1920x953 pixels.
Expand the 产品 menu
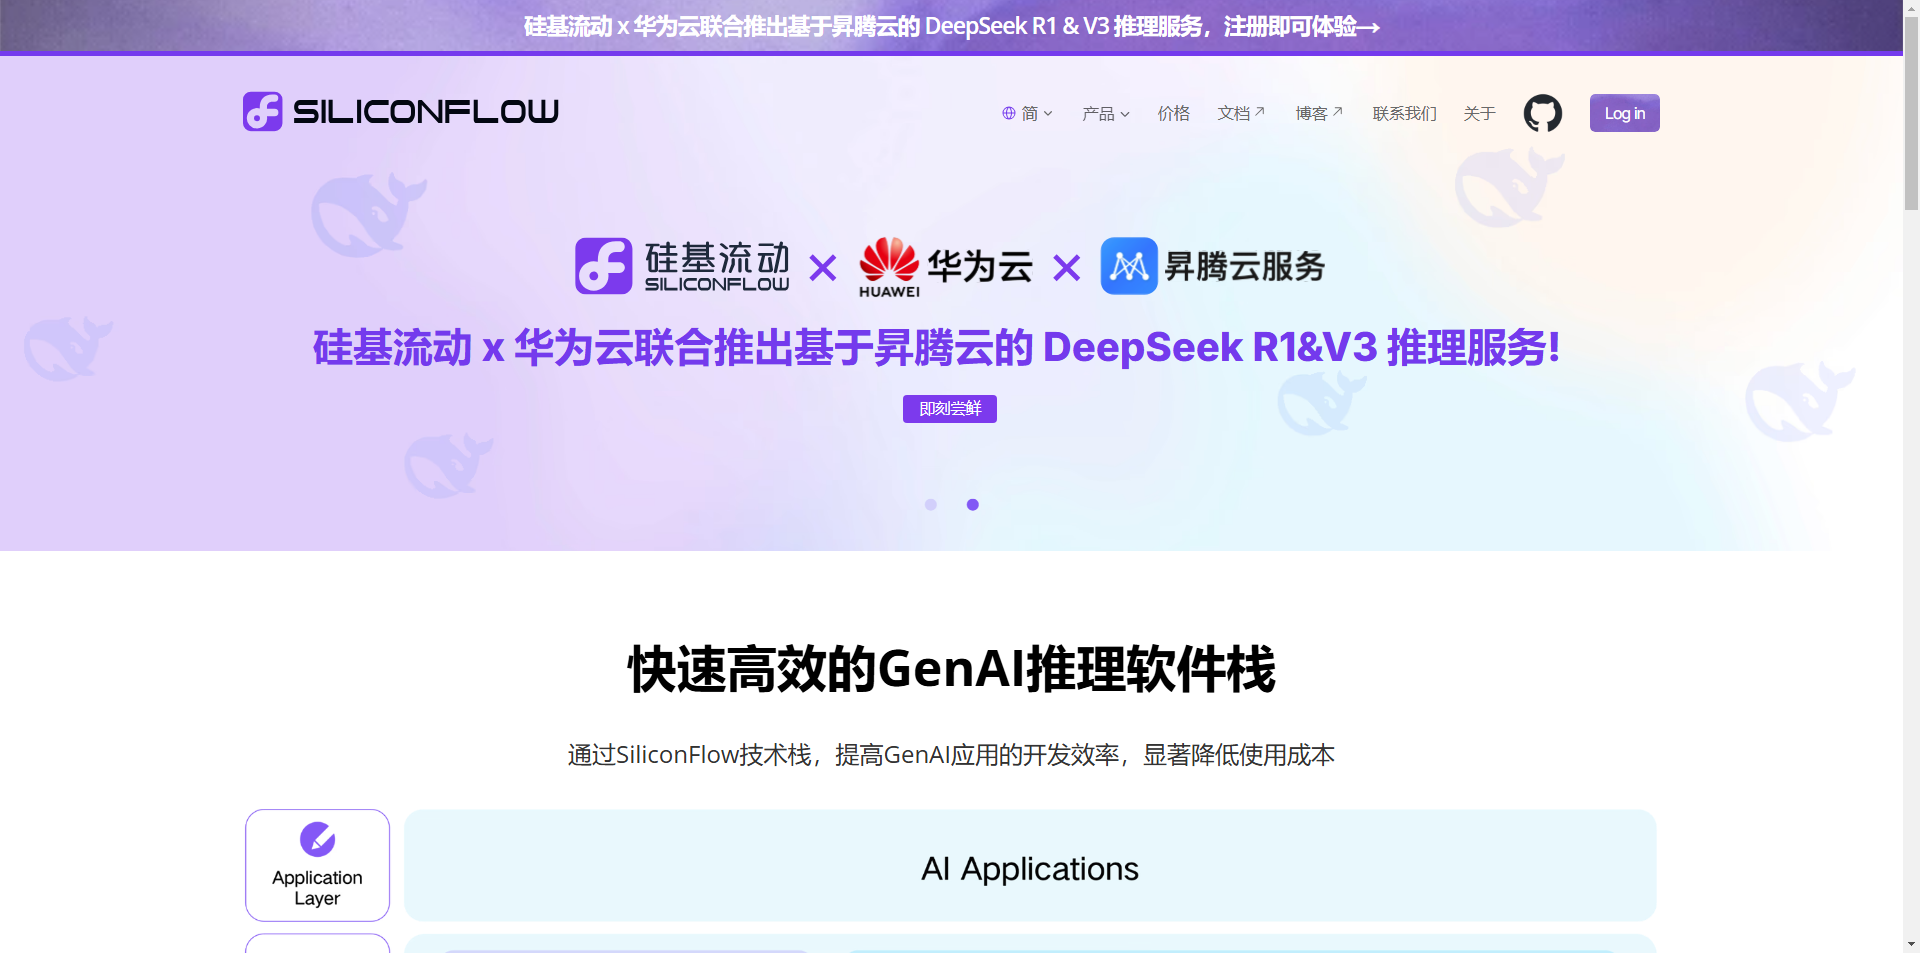point(1106,113)
